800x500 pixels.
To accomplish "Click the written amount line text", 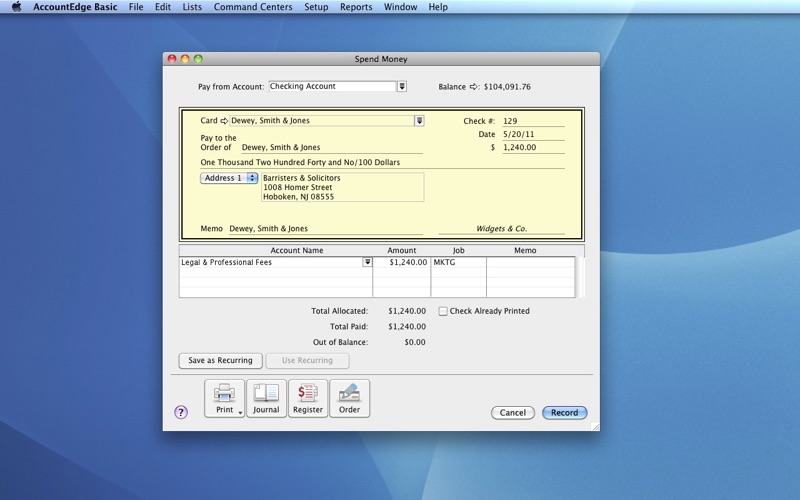I will pos(300,162).
